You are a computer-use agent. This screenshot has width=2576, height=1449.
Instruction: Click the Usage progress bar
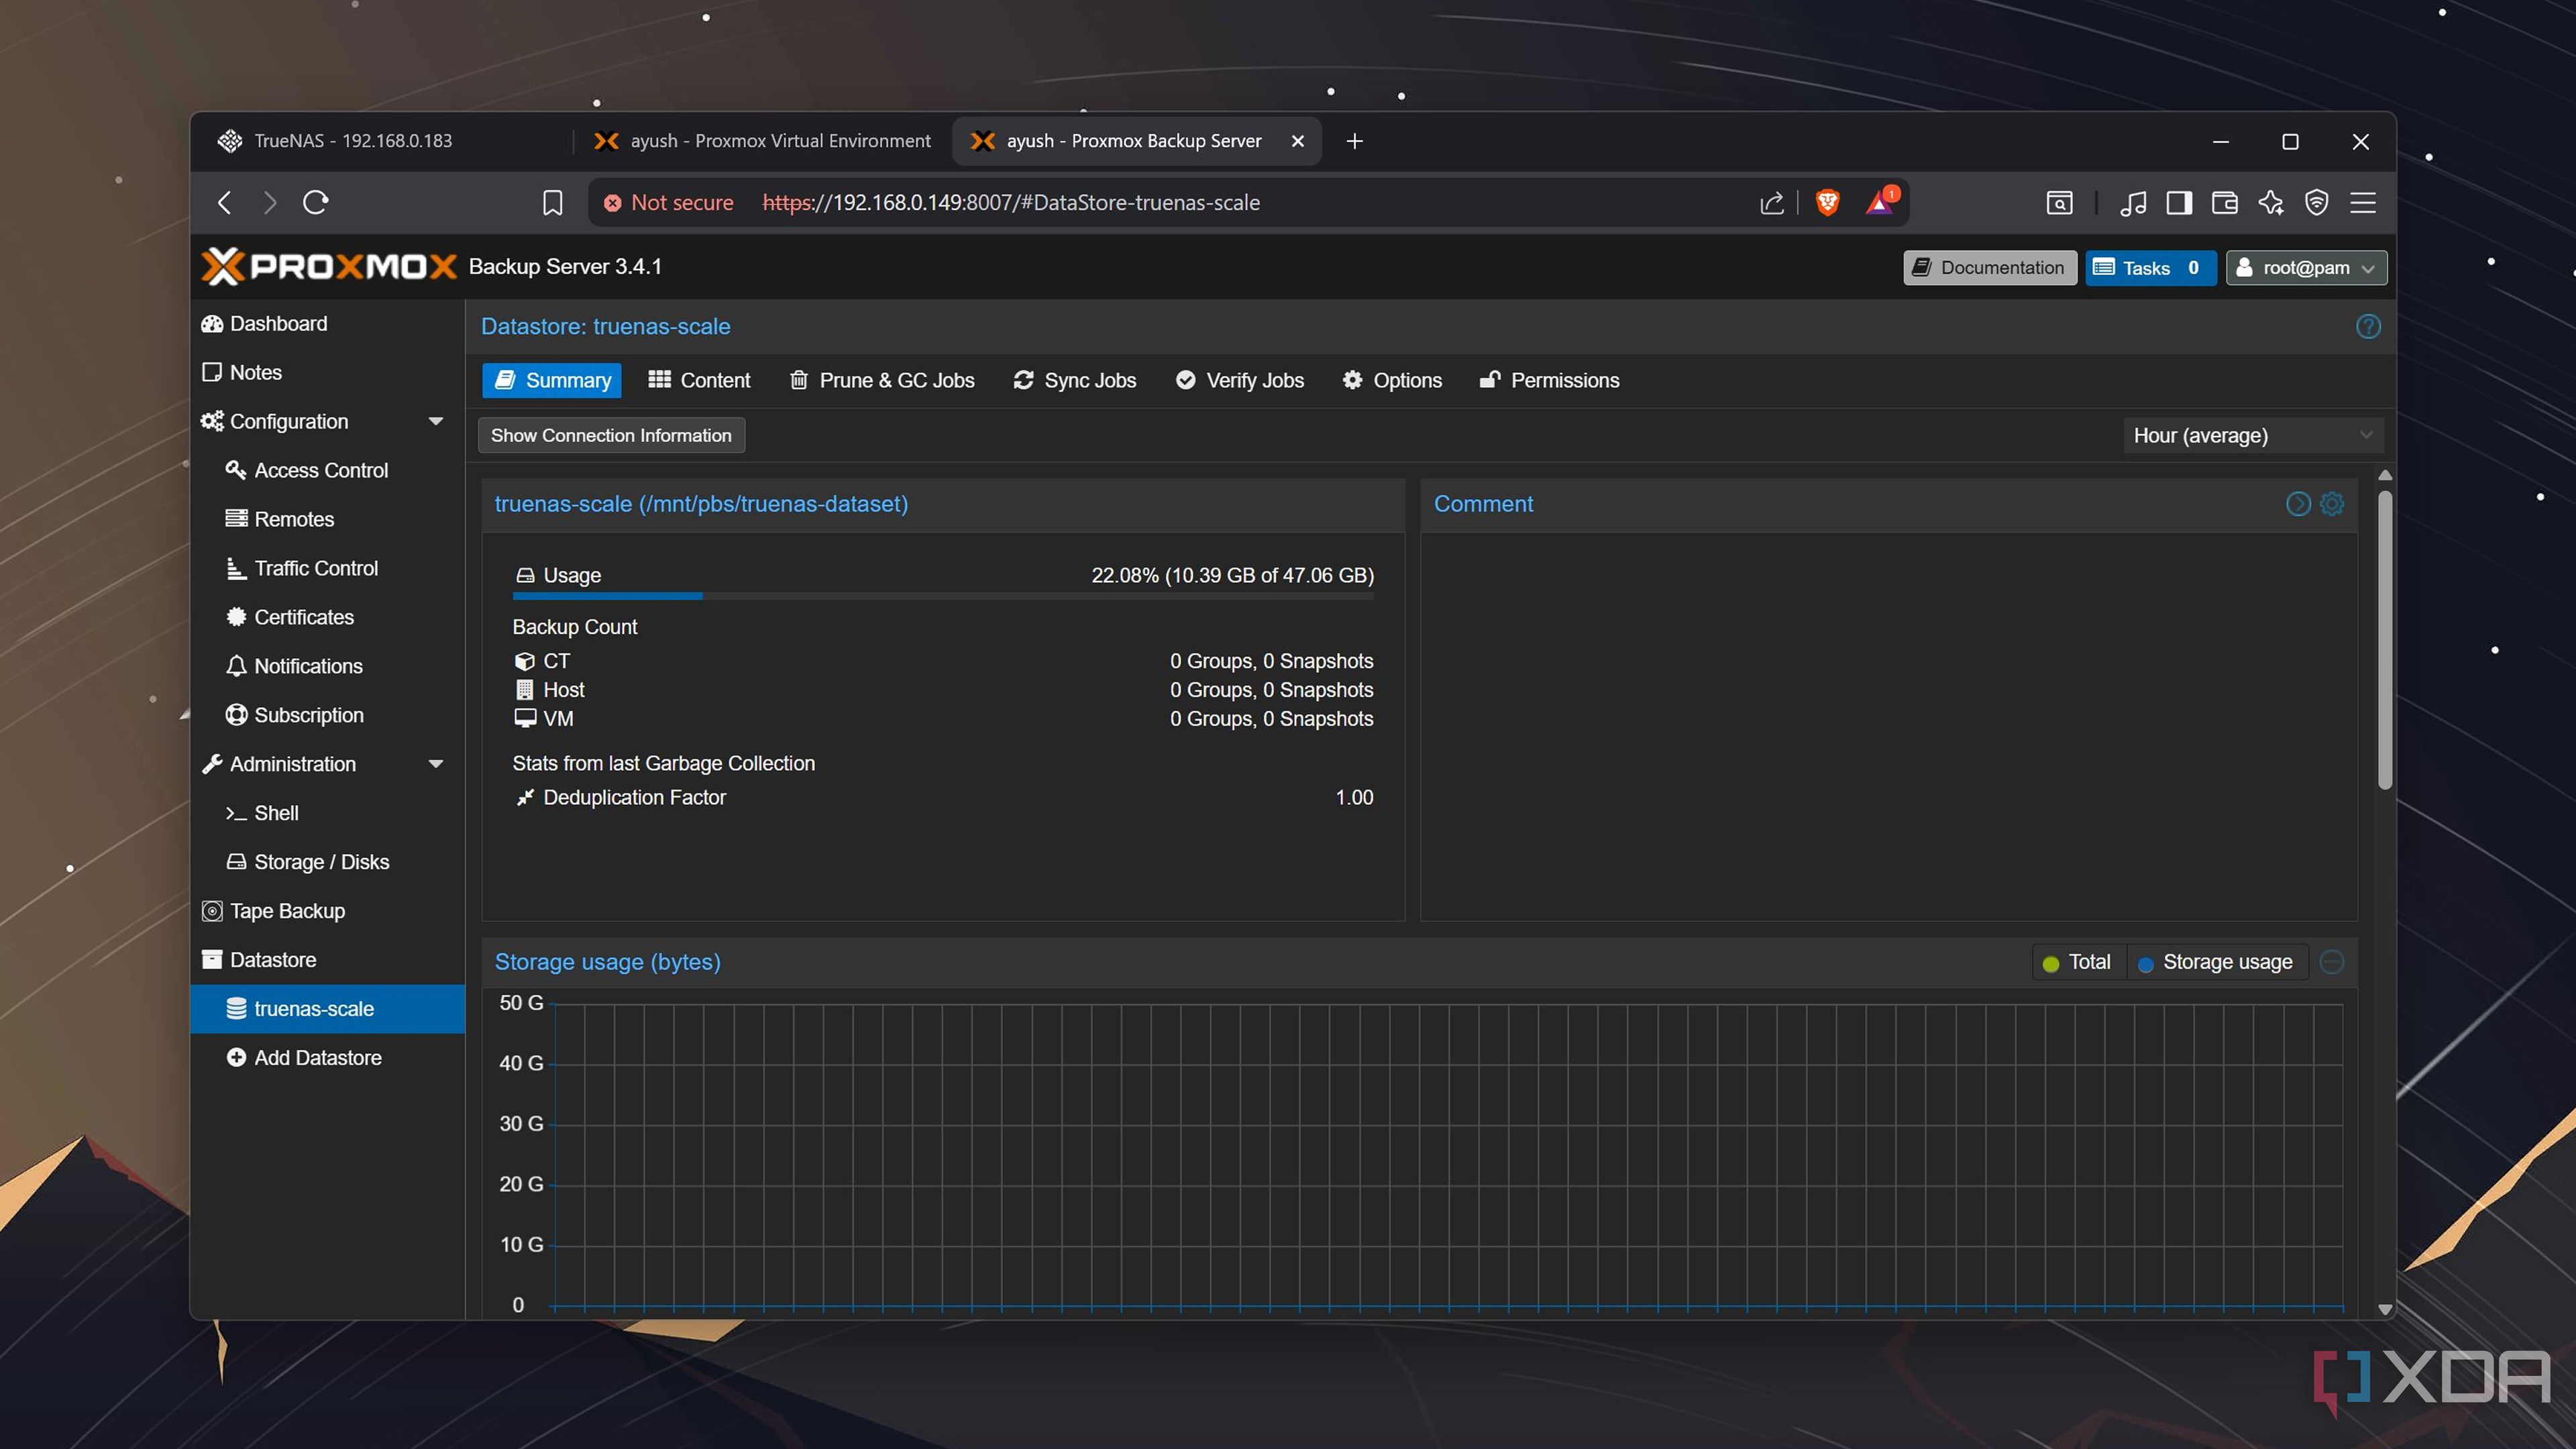(x=943, y=596)
